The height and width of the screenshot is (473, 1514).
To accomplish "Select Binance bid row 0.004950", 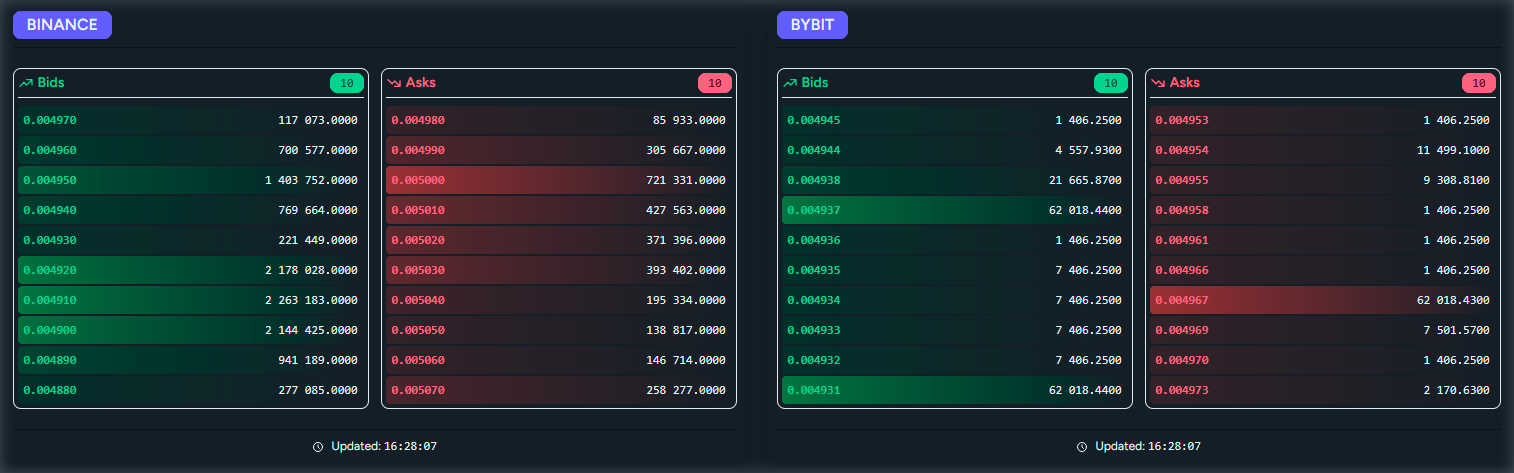I will 191,180.
